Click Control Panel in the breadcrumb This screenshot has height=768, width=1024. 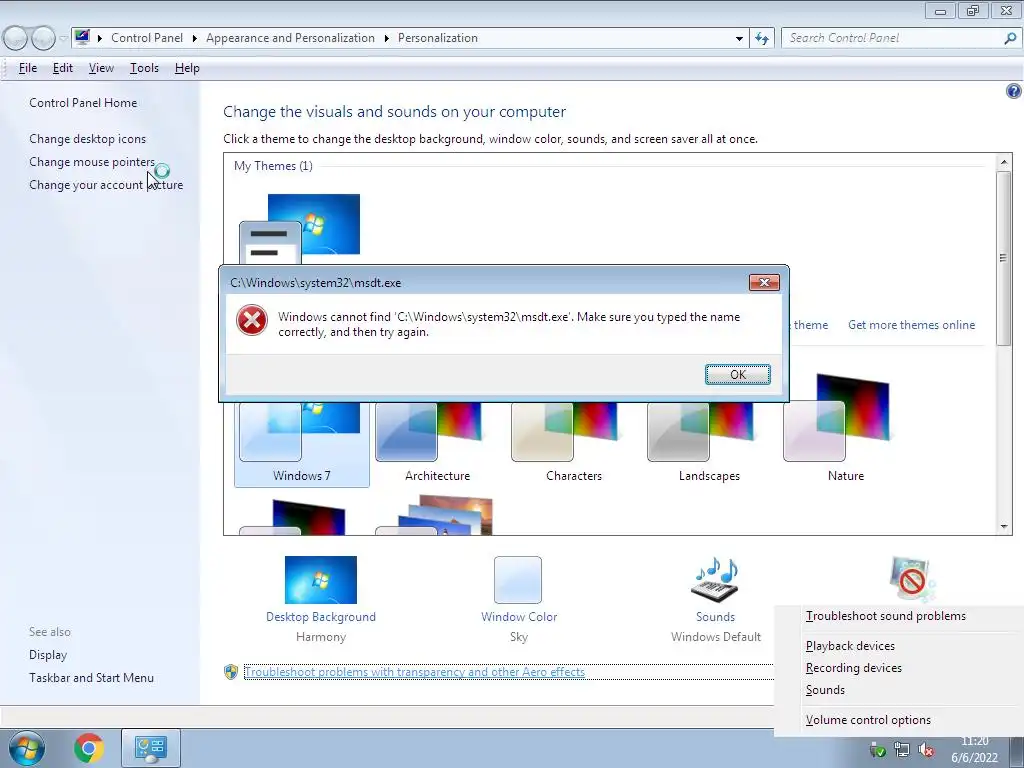coord(147,38)
